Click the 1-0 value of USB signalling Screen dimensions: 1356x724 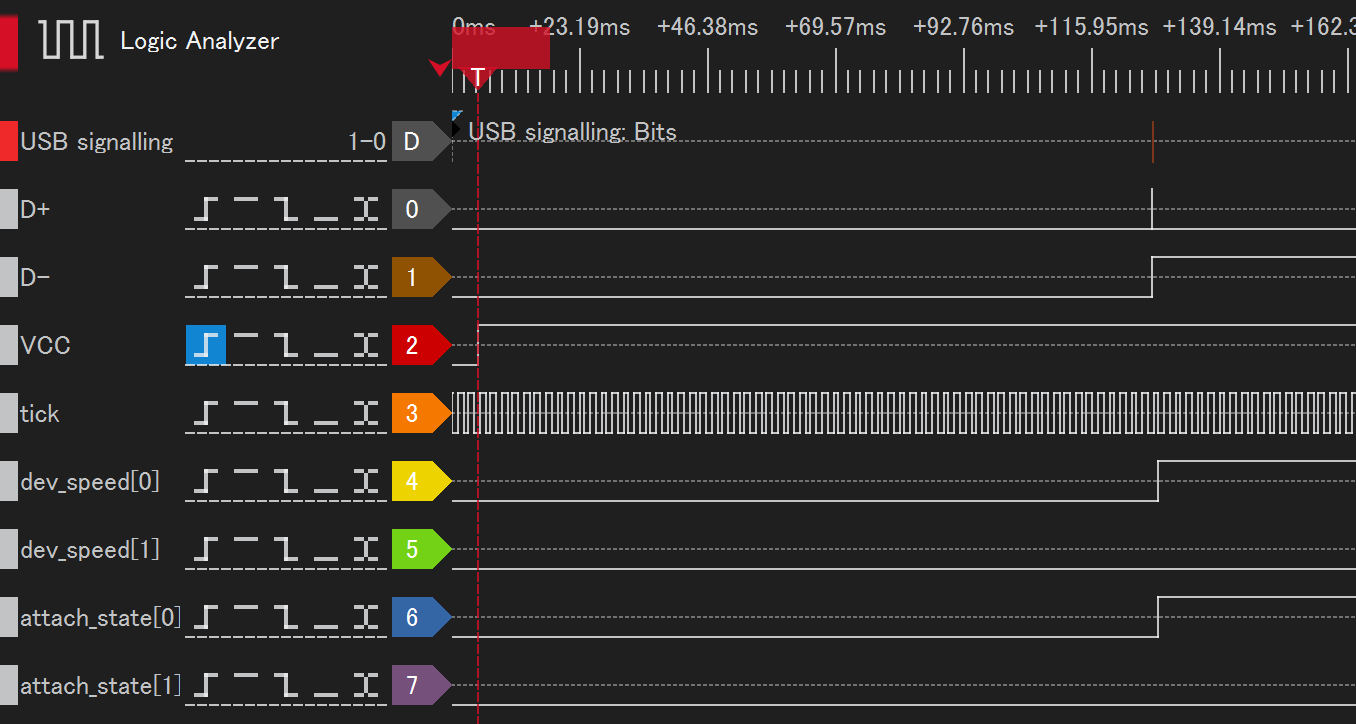tap(367, 142)
